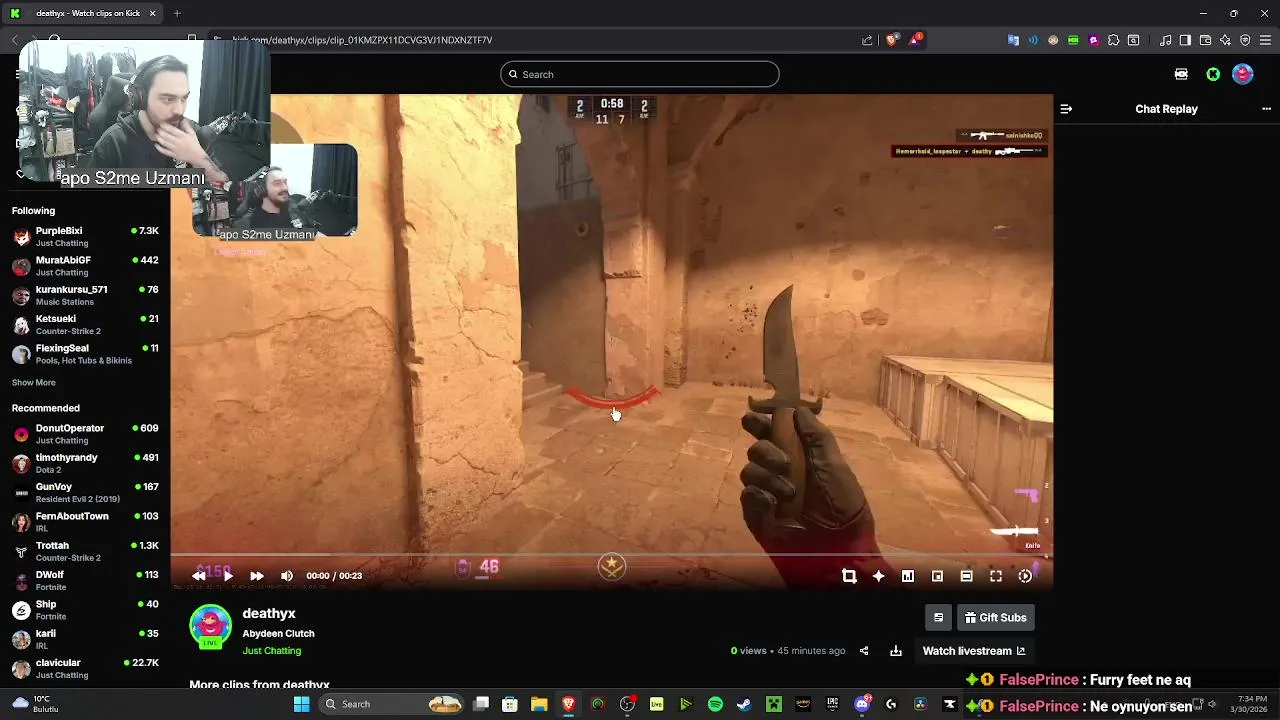Open GunVoy recommended channel

(x=85, y=493)
